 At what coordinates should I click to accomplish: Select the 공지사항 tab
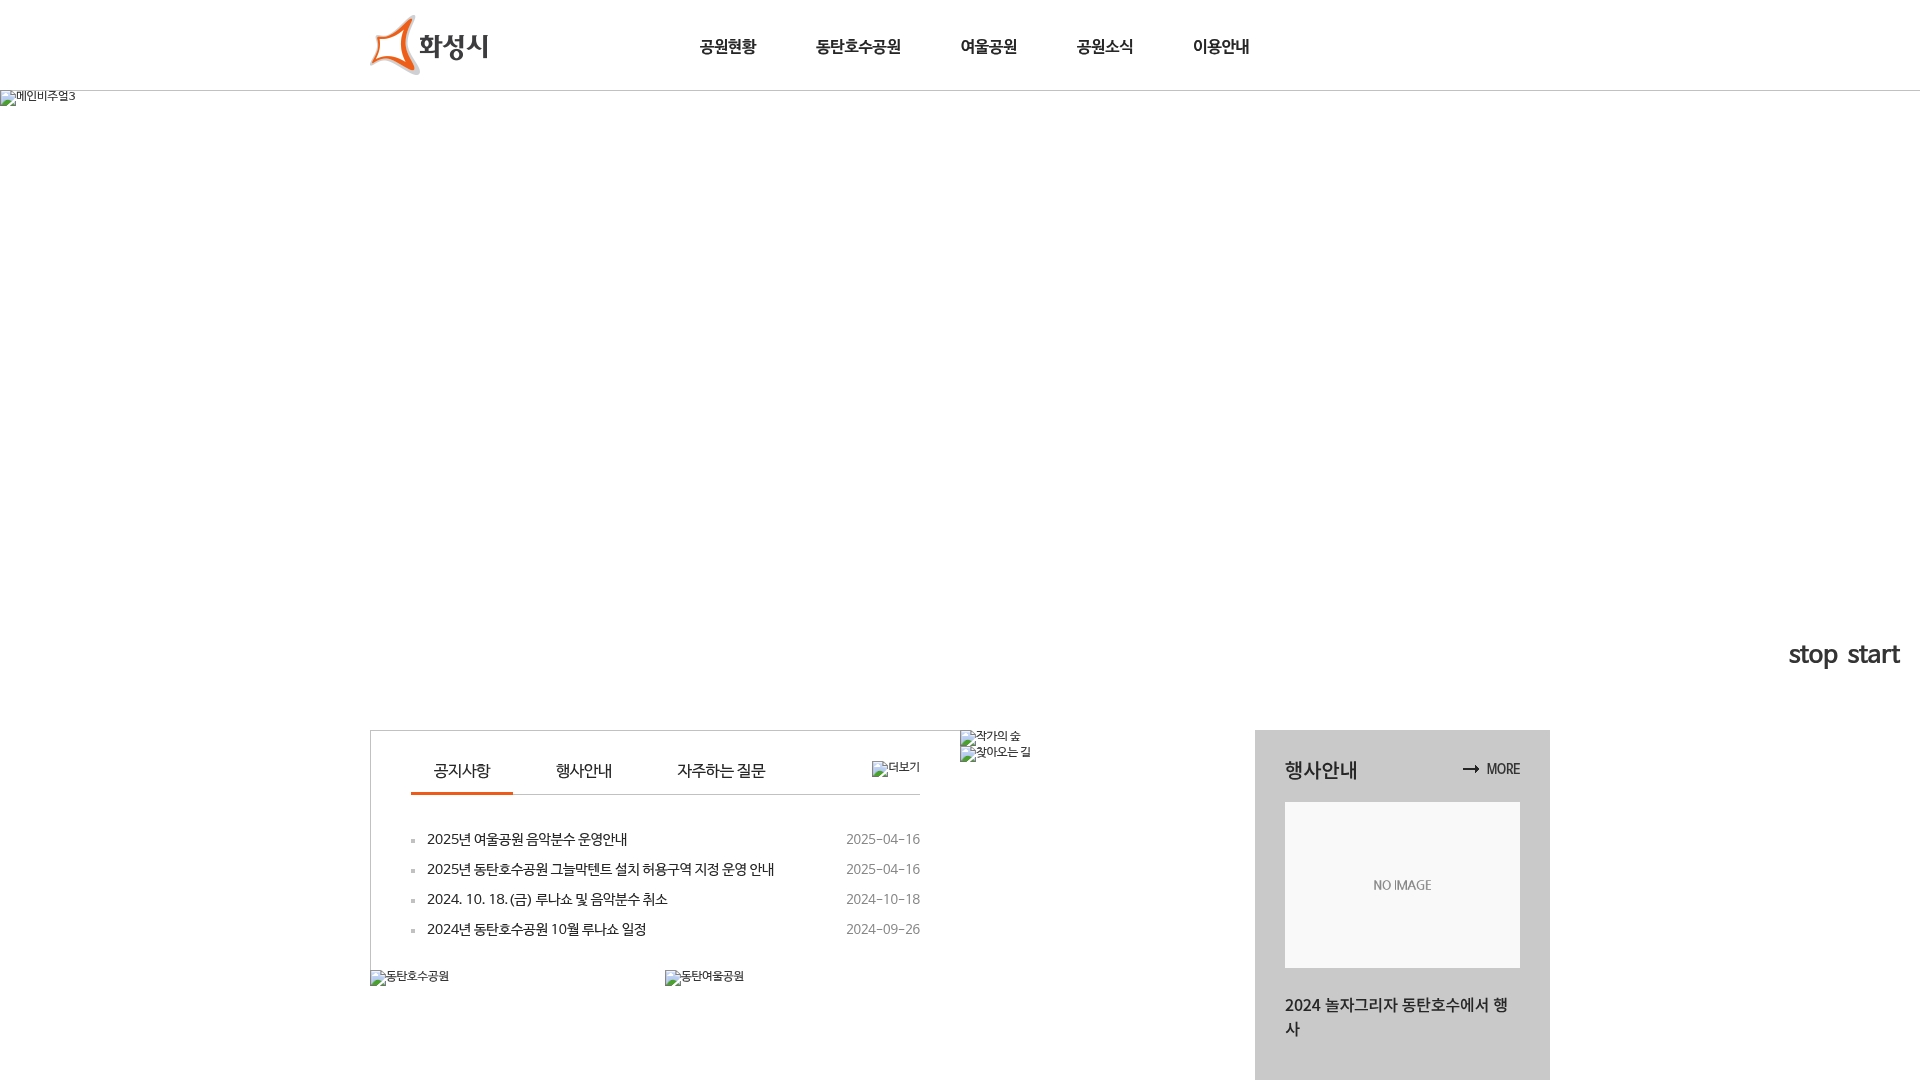(x=462, y=771)
